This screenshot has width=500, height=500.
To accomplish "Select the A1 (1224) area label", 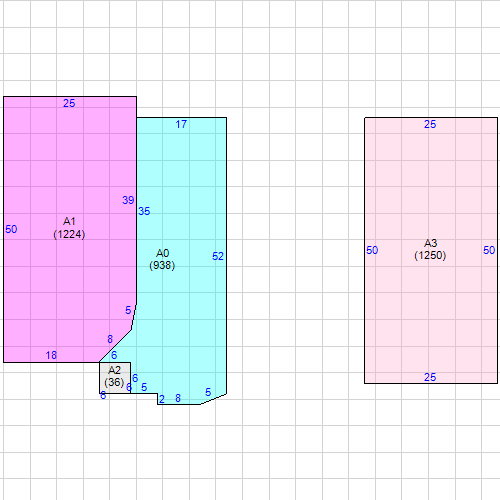I will pos(69,228).
